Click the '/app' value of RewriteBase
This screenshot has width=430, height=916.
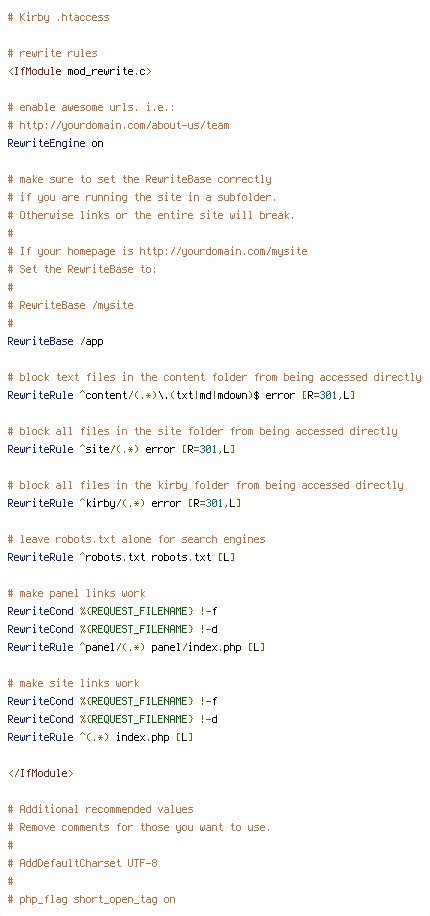(92, 341)
